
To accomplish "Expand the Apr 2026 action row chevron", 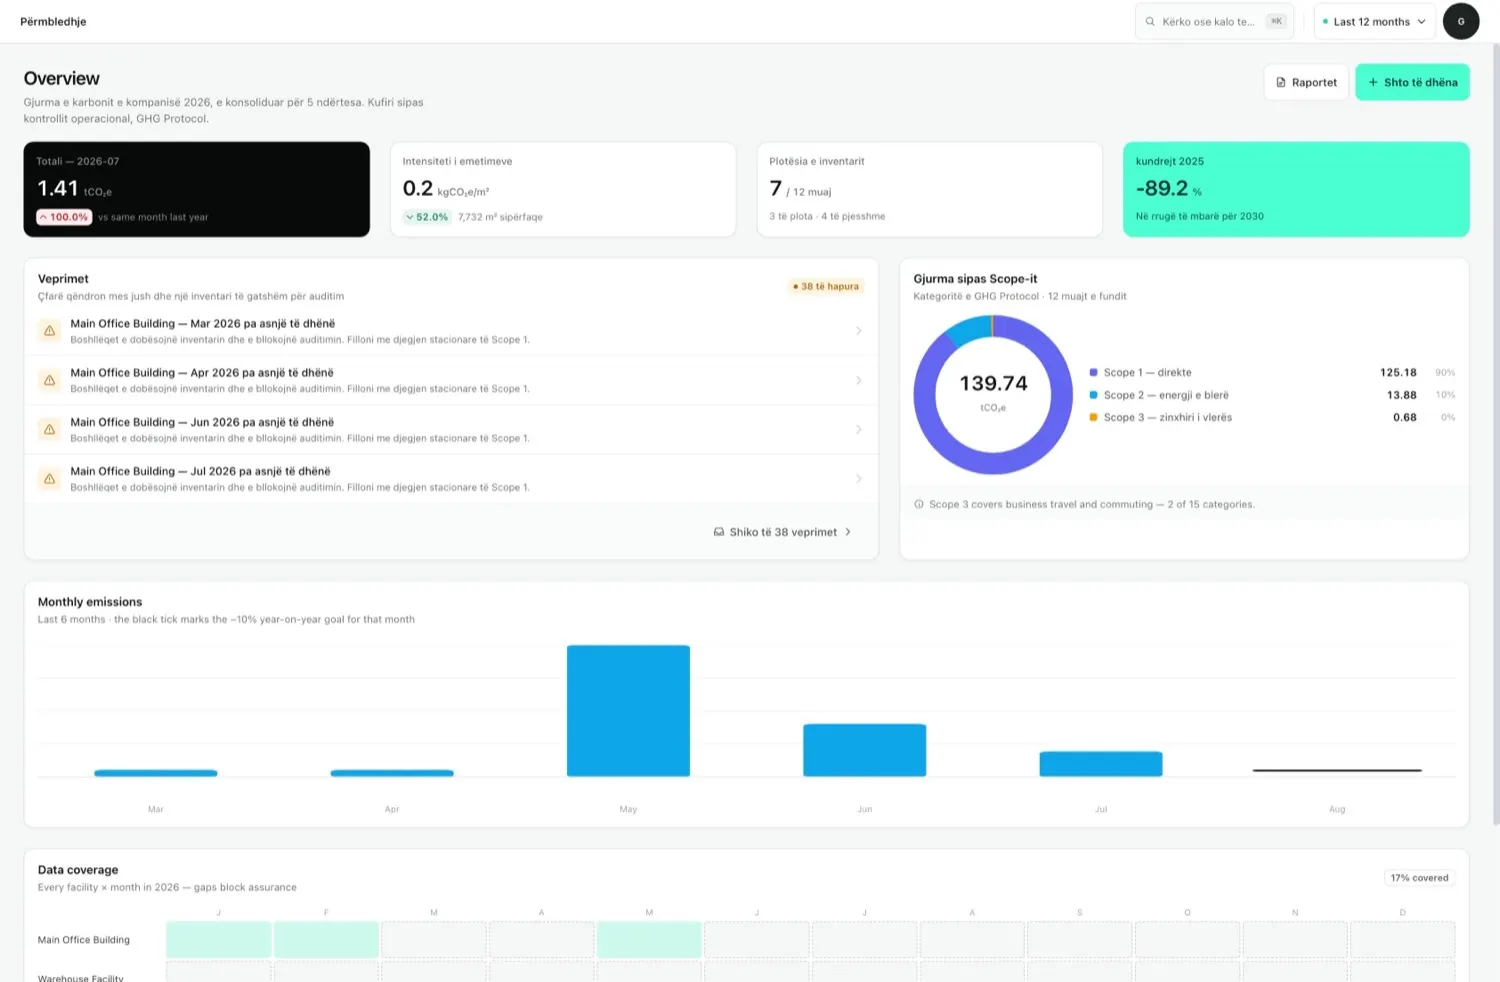I will pos(858,380).
